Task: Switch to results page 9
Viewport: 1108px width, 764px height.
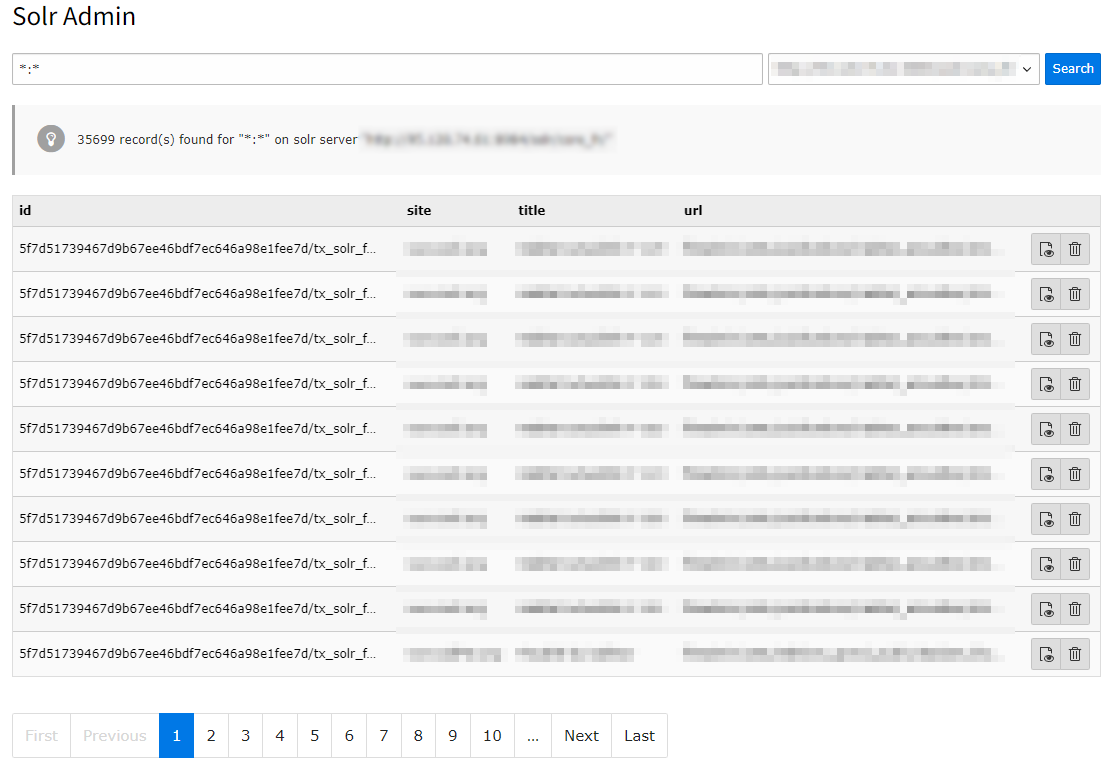Action: pos(453,736)
